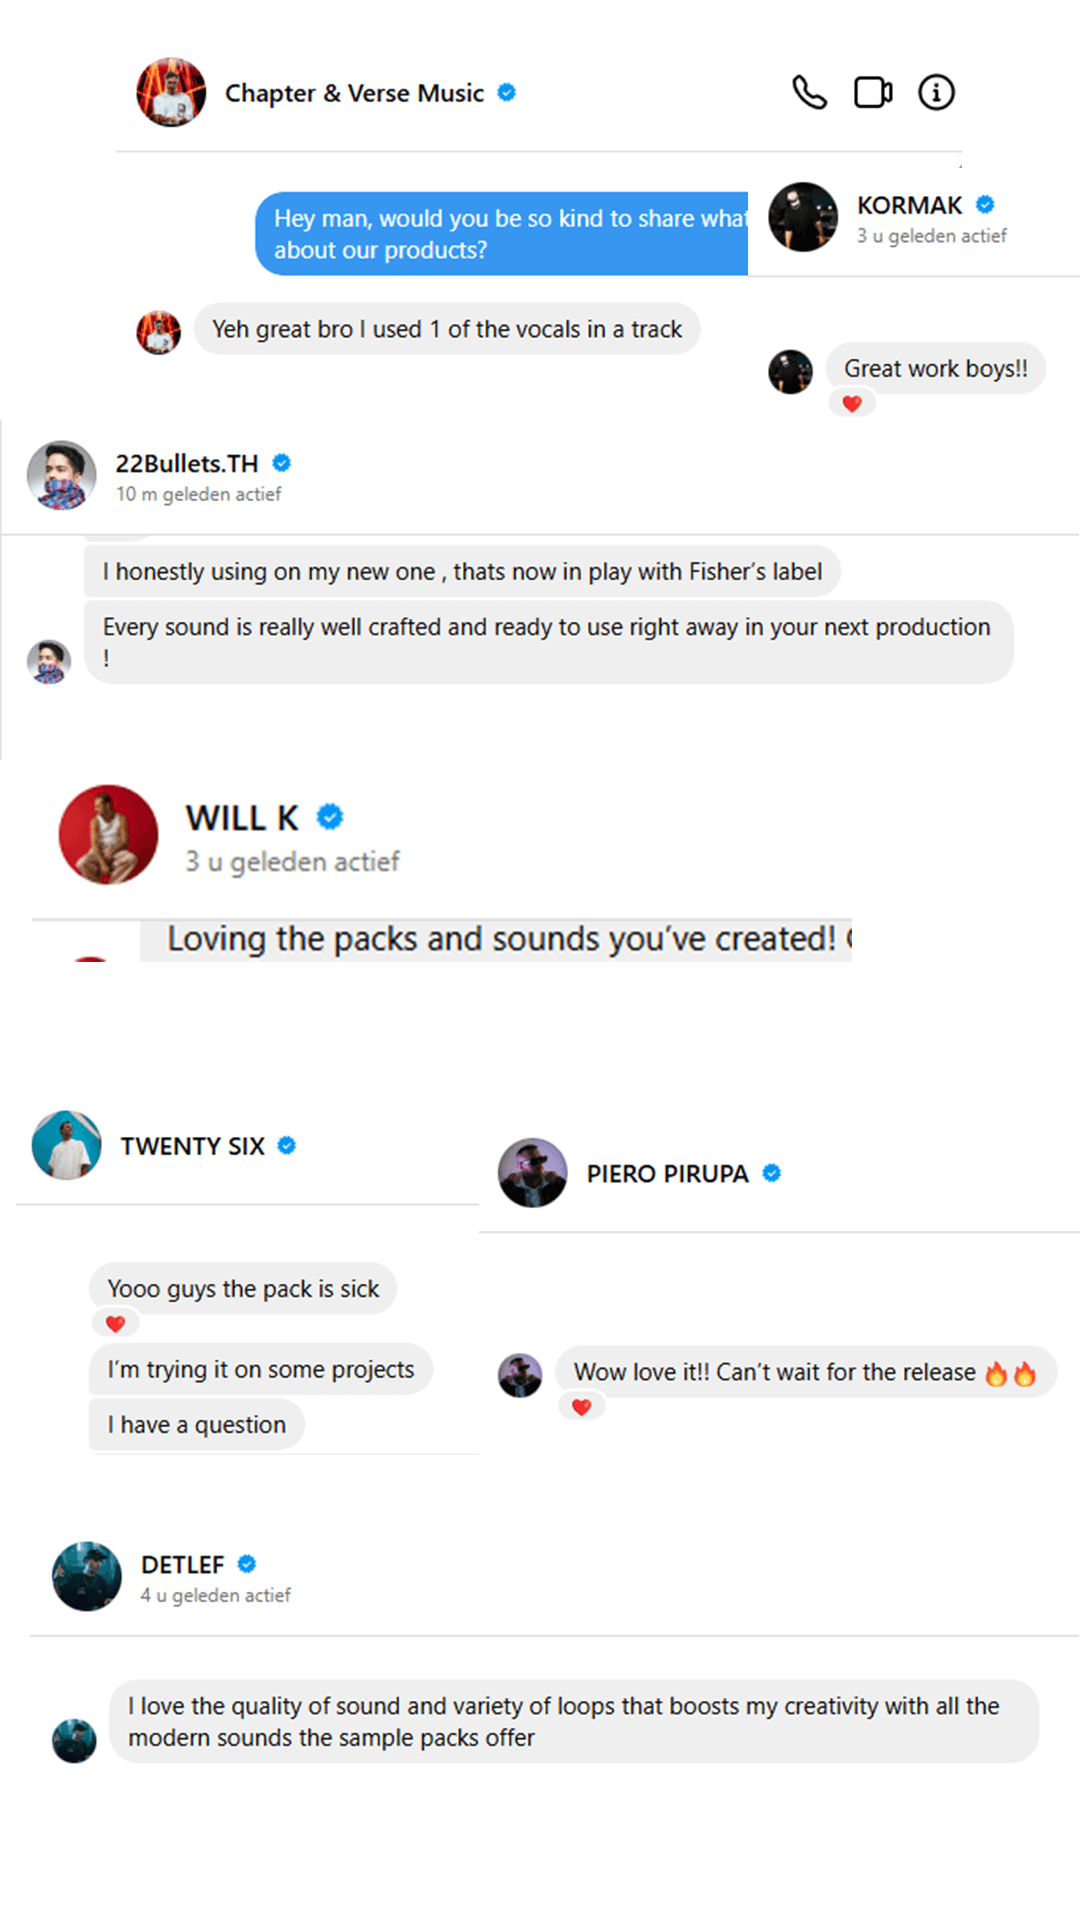Click the TWENTY SIX contact name

(193, 1146)
